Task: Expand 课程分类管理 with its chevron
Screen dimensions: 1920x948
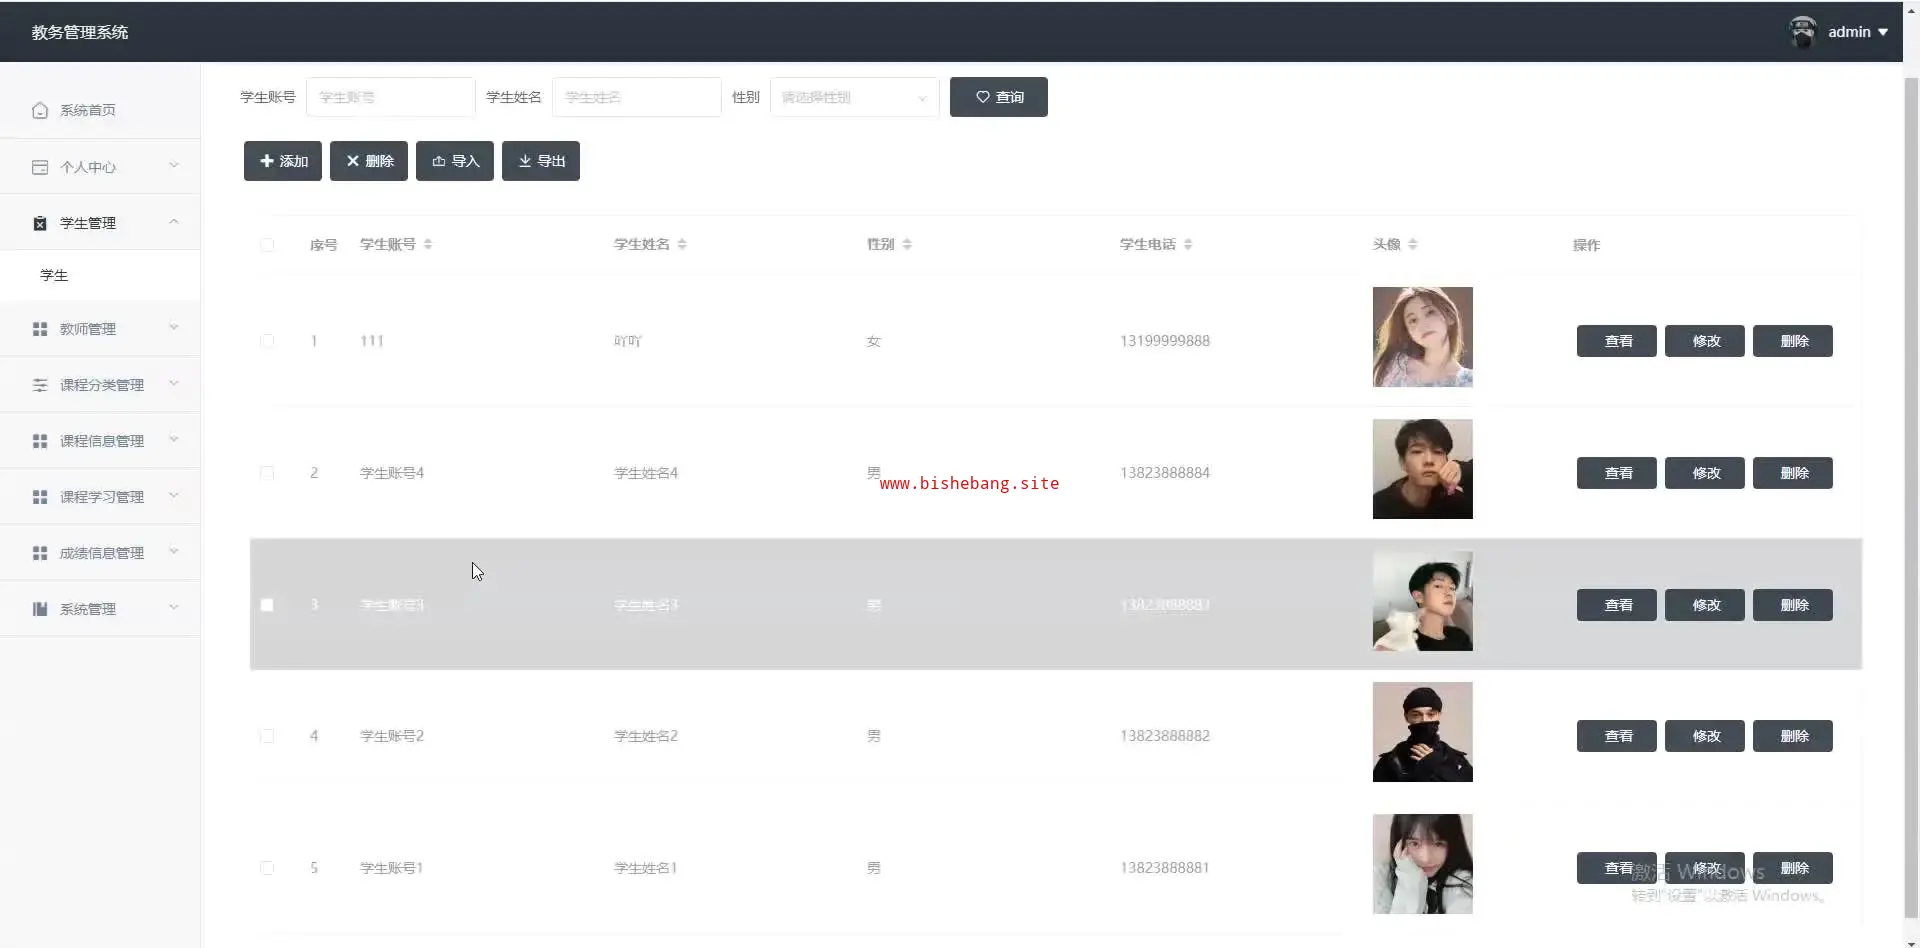Action: (174, 384)
